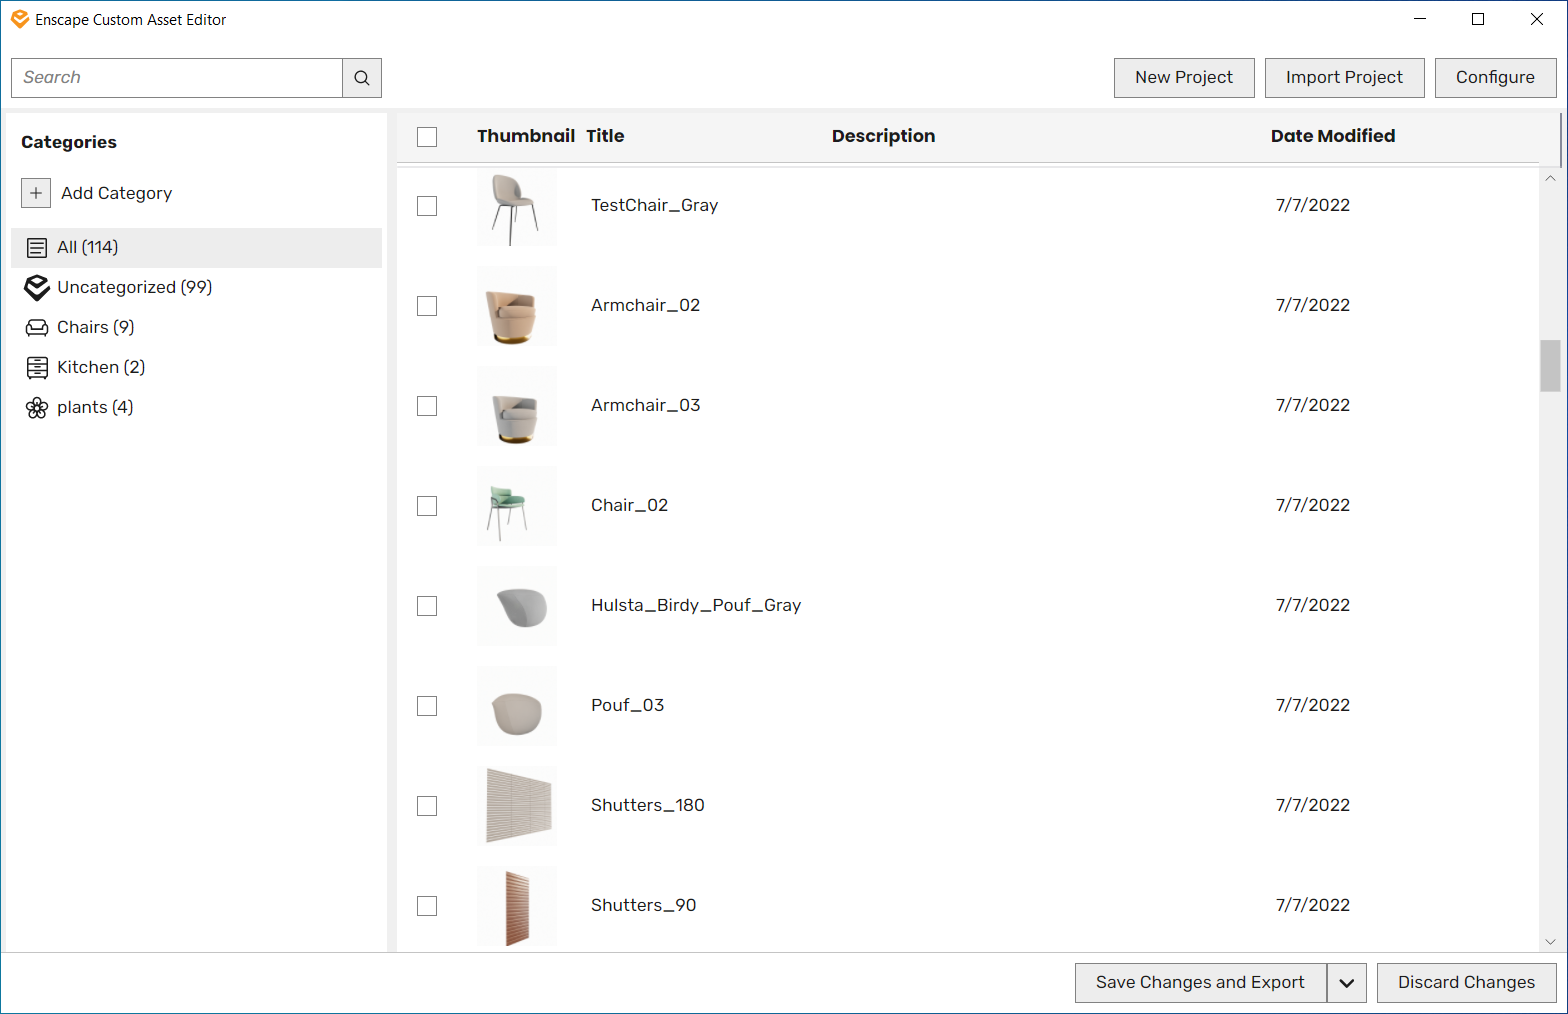
Task: Sort by the Date Modified column header
Action: click(x=1333, y=136)
